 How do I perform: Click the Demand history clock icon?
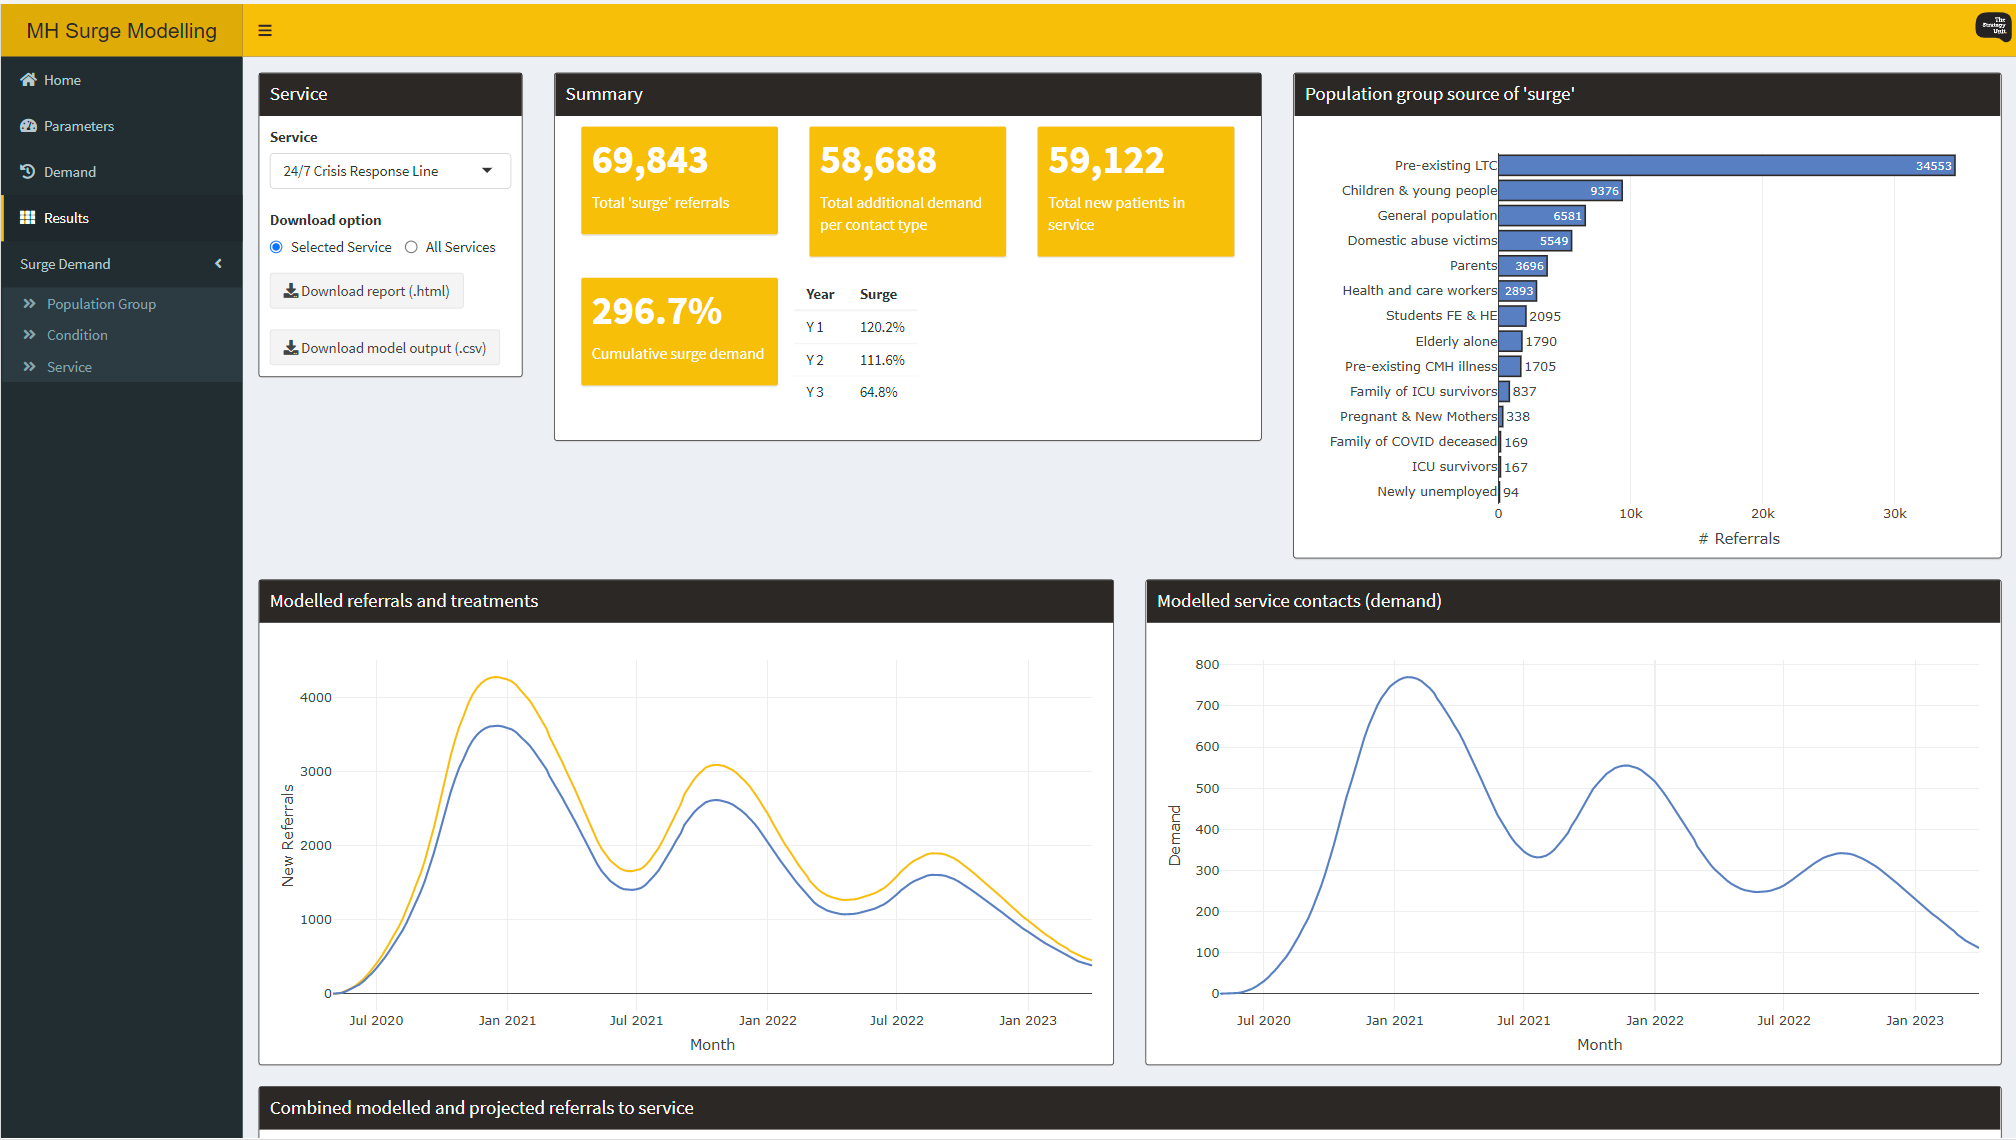(x=28, y=172)
